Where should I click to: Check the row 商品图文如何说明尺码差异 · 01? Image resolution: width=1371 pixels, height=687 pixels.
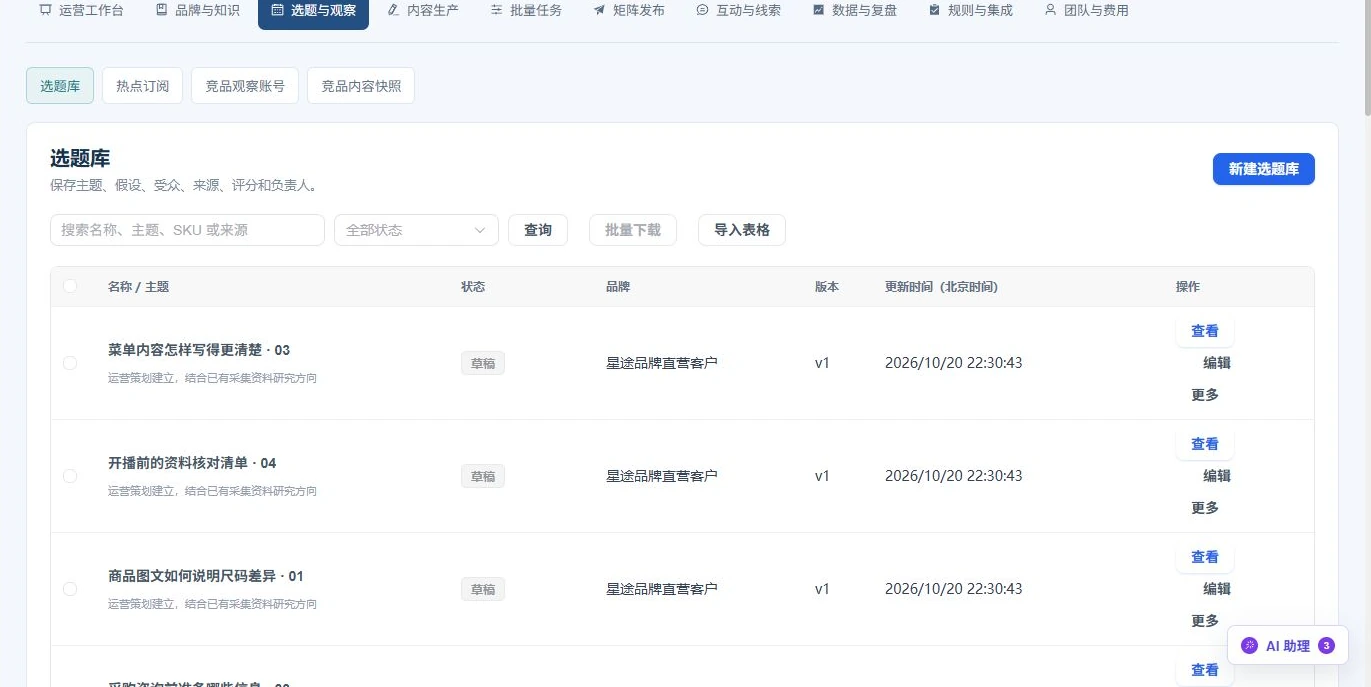(x=70, y=589)
